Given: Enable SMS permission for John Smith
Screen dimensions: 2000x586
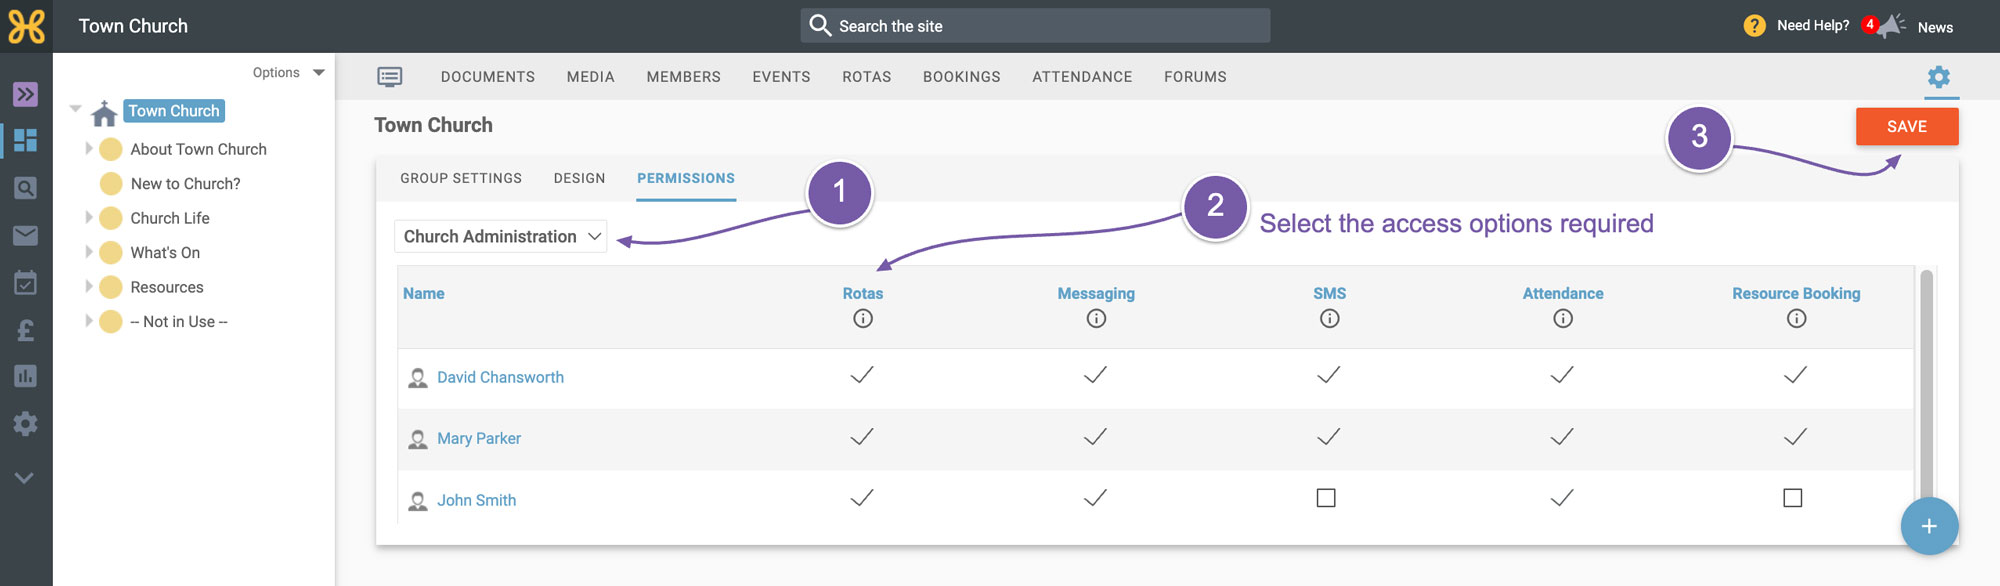Looking at the screenshot, I should pyautogui.click(x=1326, y=498).
